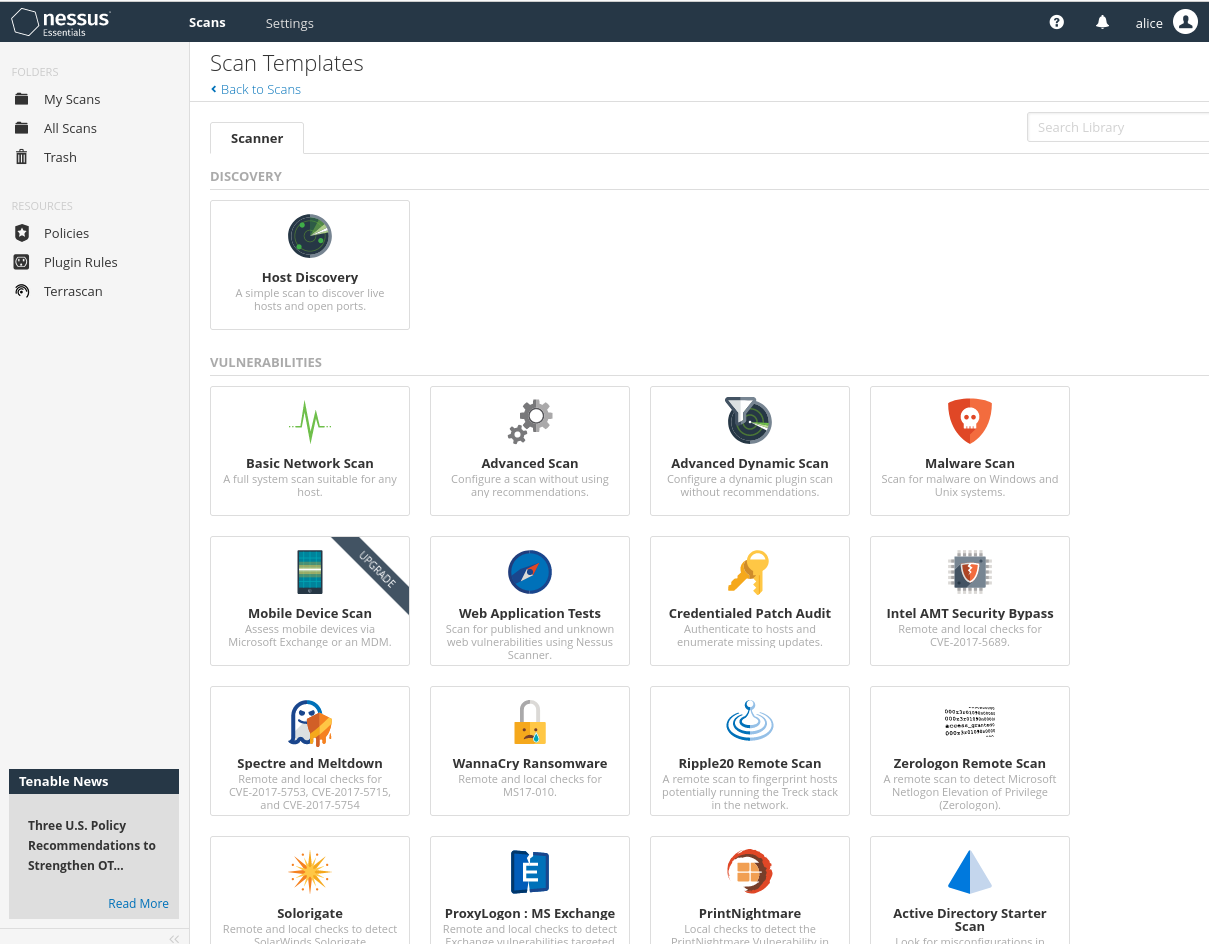Image resolution: width=1209 pixels, height=944 pixels.
Task: Open the Policies resource page
Action: [66, 233]
